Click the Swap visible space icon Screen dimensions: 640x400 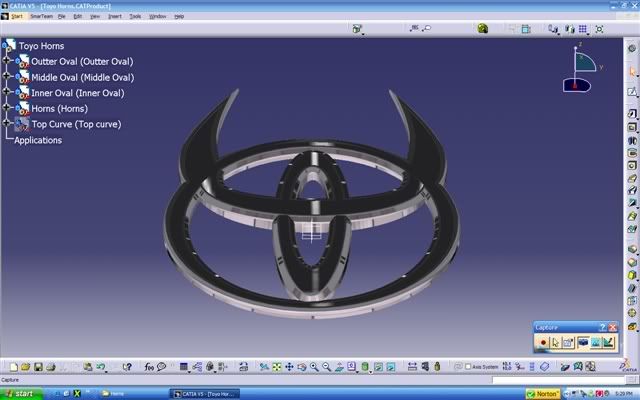coord(391,367)
